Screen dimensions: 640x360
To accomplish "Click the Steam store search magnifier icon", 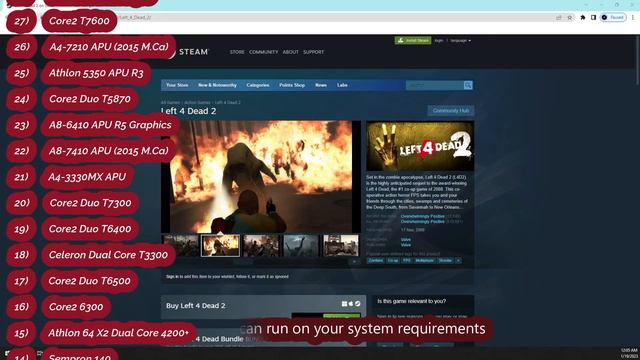I will (x=468, y=85).
